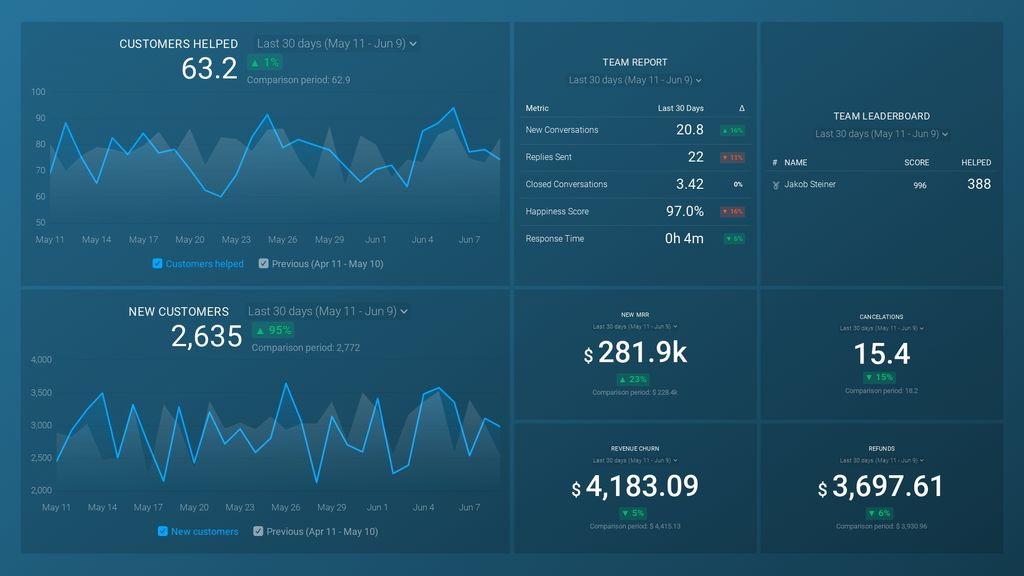Open New Customers date range dropdown
Screen dimensions: 1024x576
(328, 312)
